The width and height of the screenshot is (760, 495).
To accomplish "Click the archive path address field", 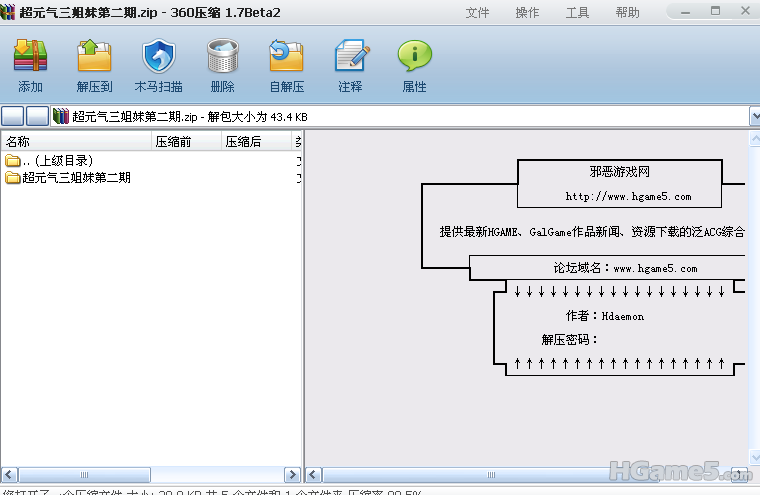I will pos(400,116).
